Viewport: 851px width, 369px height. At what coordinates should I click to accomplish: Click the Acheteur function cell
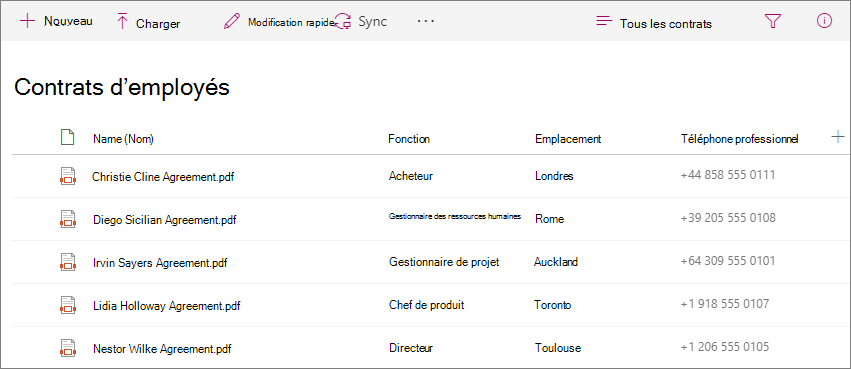tap(411, 176)
